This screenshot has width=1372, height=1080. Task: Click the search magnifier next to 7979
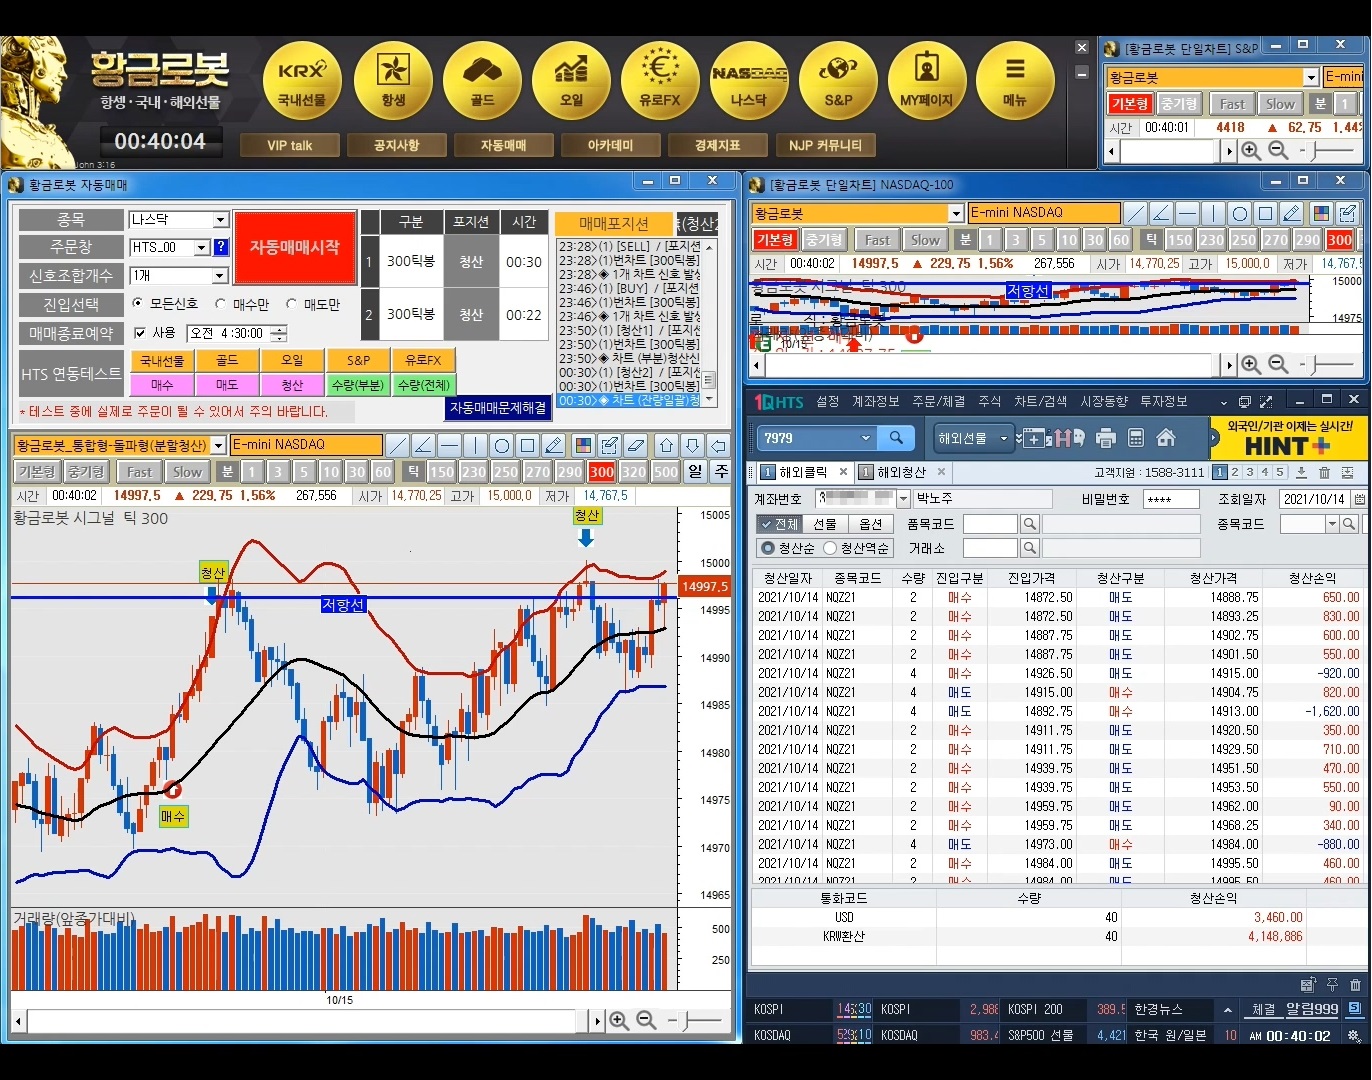[896, 437]
